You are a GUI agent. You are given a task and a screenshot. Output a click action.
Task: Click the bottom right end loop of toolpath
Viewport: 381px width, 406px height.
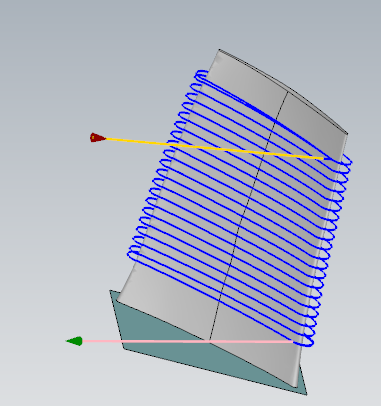point(304,341)
